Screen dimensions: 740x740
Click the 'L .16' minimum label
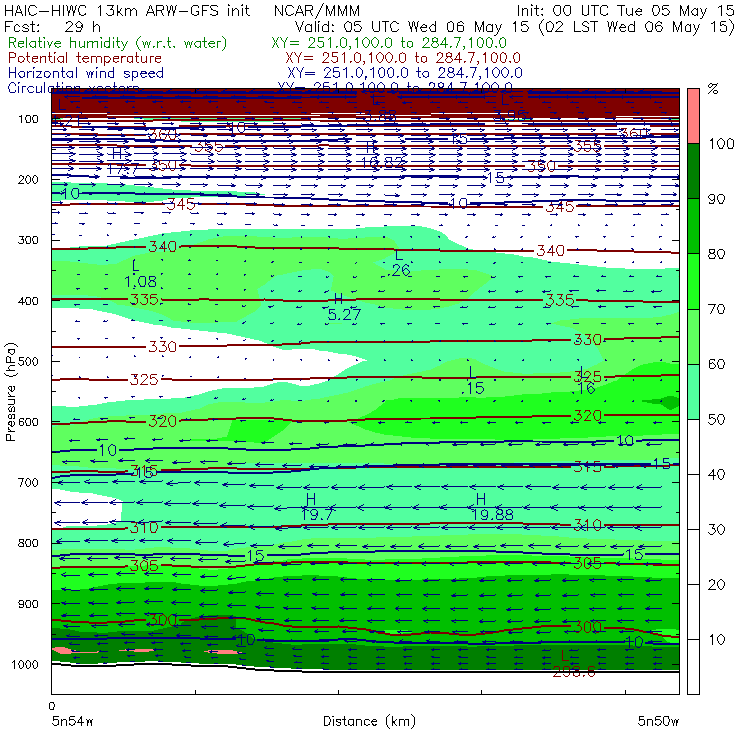coord(585,381)
